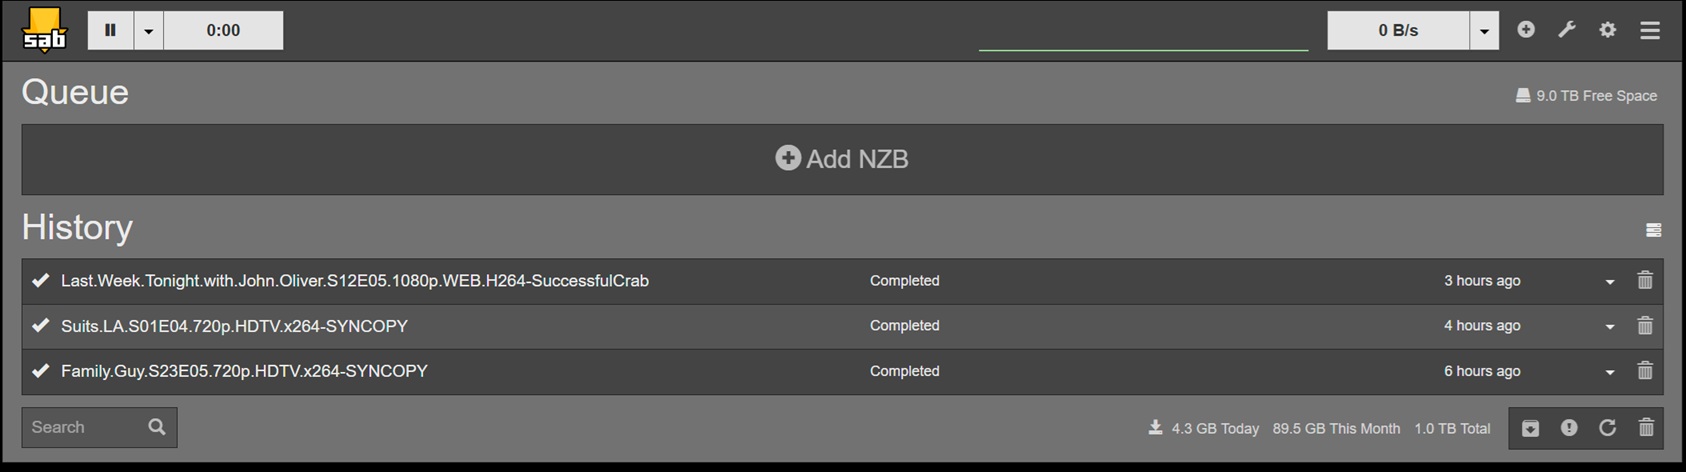Expand options for Suits.LA history entry
The height and width of the screenshot is (472, 1686).
1610,327
